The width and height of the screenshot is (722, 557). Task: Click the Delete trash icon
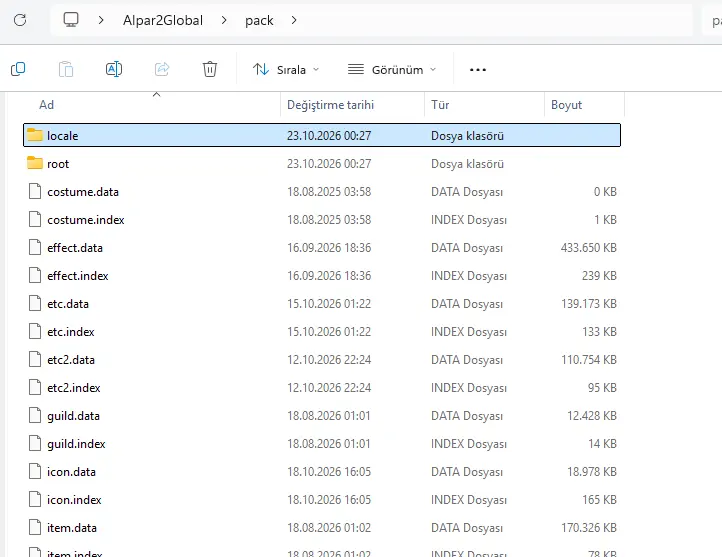[x=210, y=69]
